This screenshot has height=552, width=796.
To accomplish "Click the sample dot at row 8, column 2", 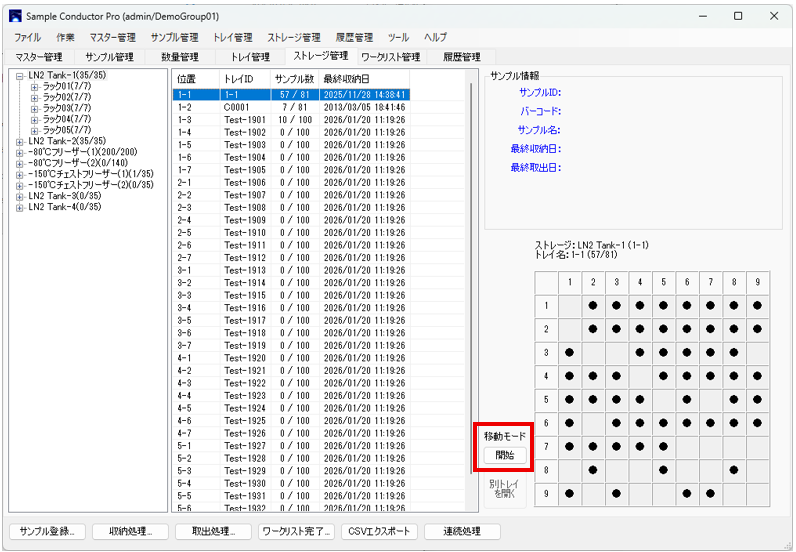I will point(593,468).
